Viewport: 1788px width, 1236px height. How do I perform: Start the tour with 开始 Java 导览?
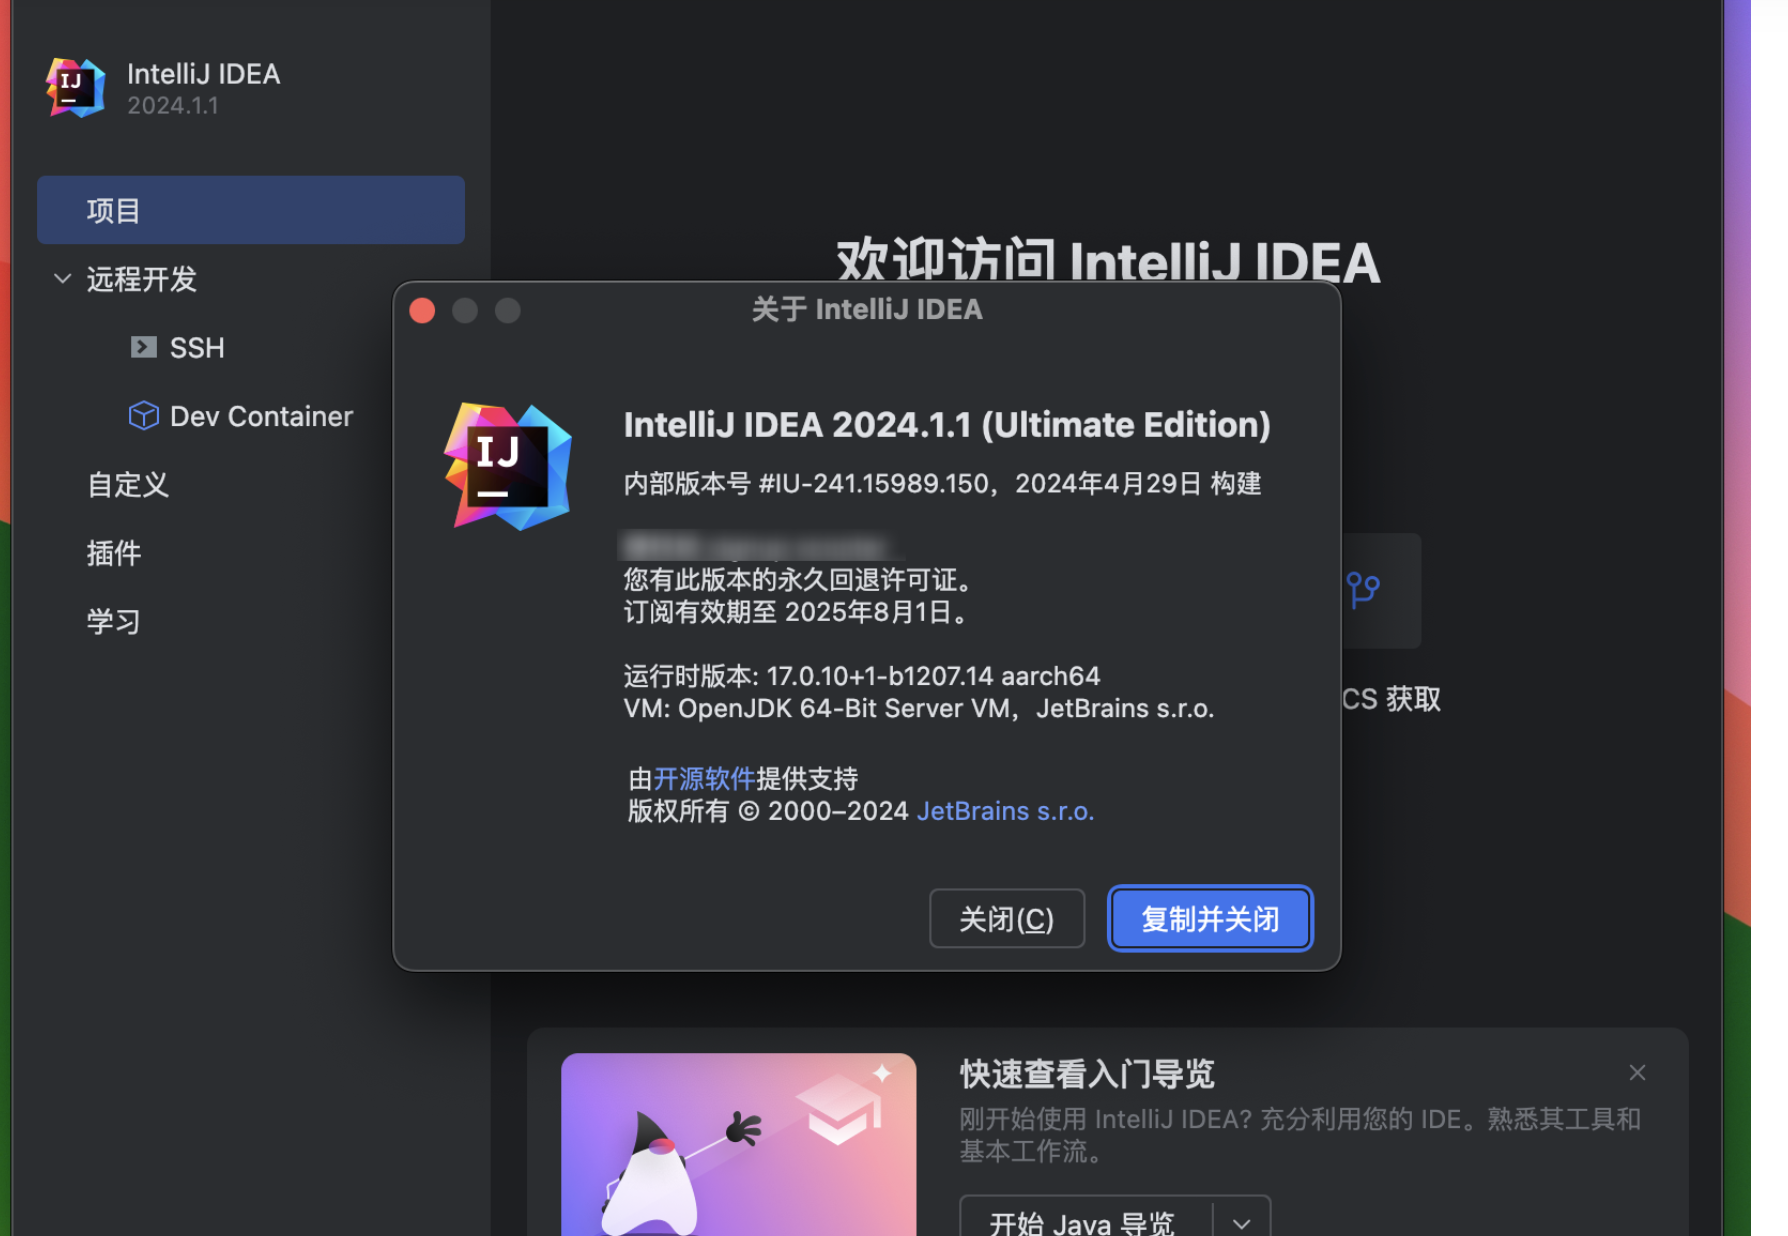(1084, 1222)
